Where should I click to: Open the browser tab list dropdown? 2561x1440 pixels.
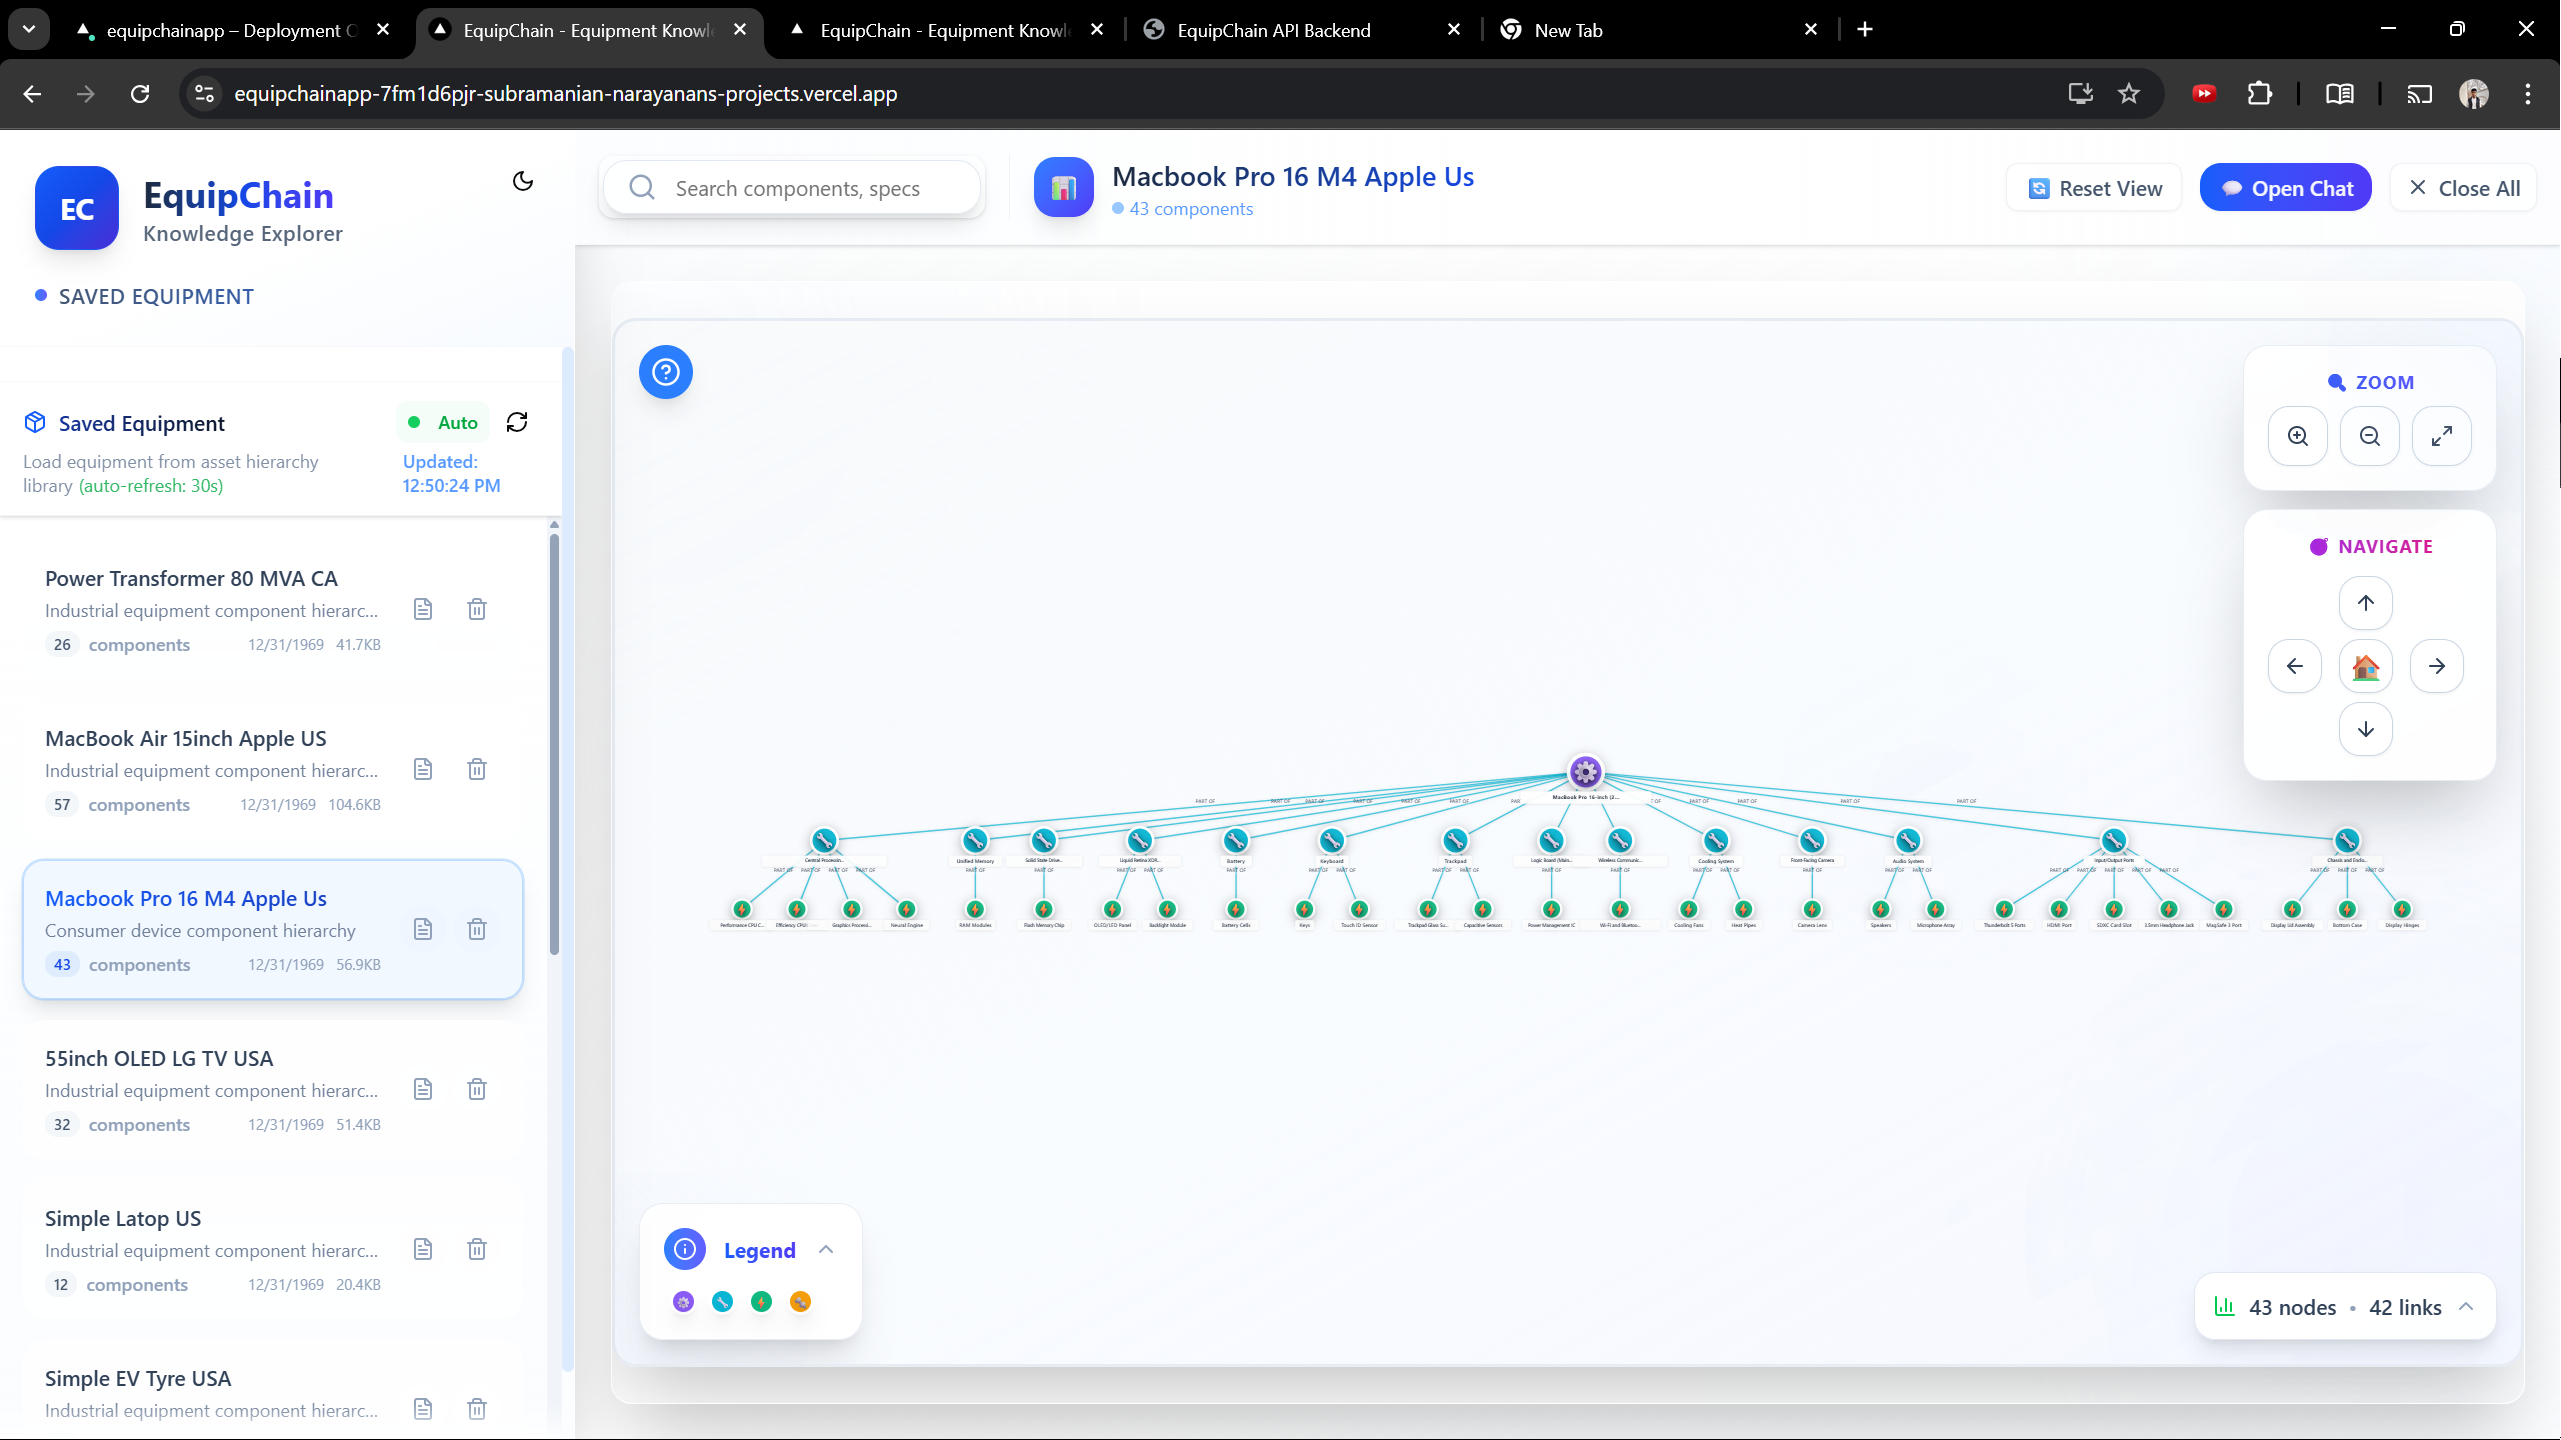click(29, 29)
